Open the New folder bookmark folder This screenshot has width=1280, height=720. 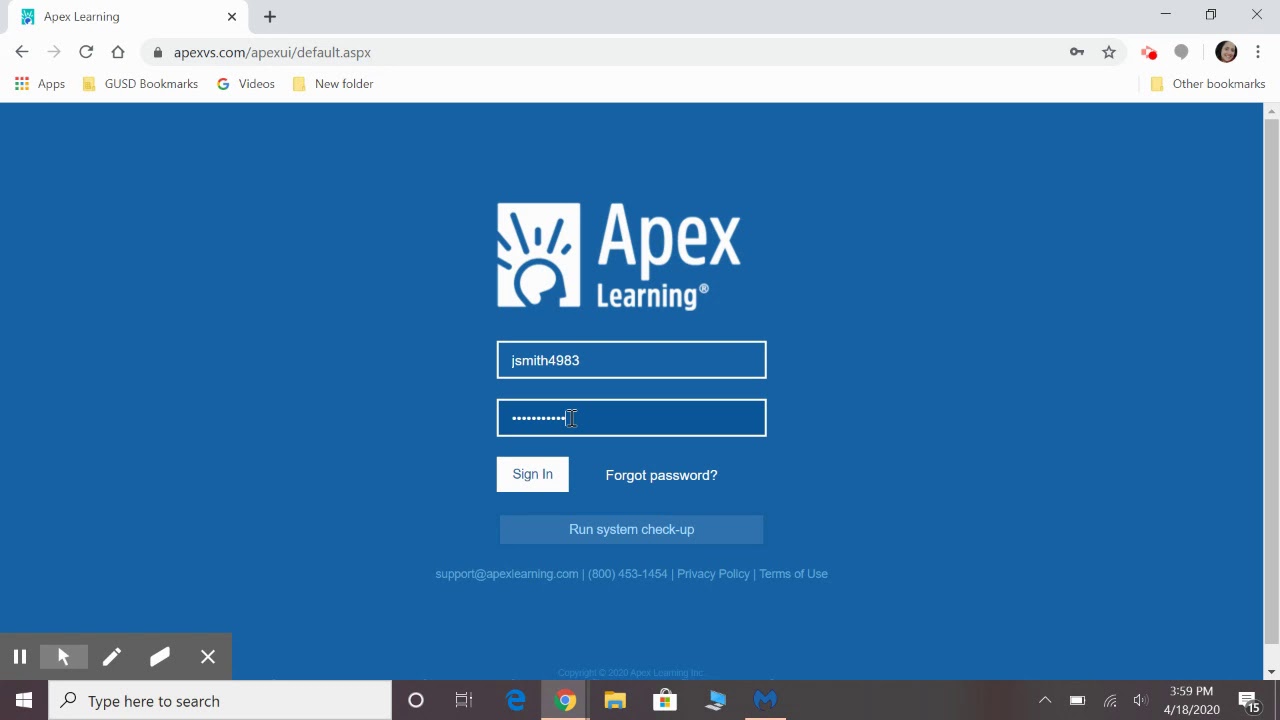(x=333, y=84)
